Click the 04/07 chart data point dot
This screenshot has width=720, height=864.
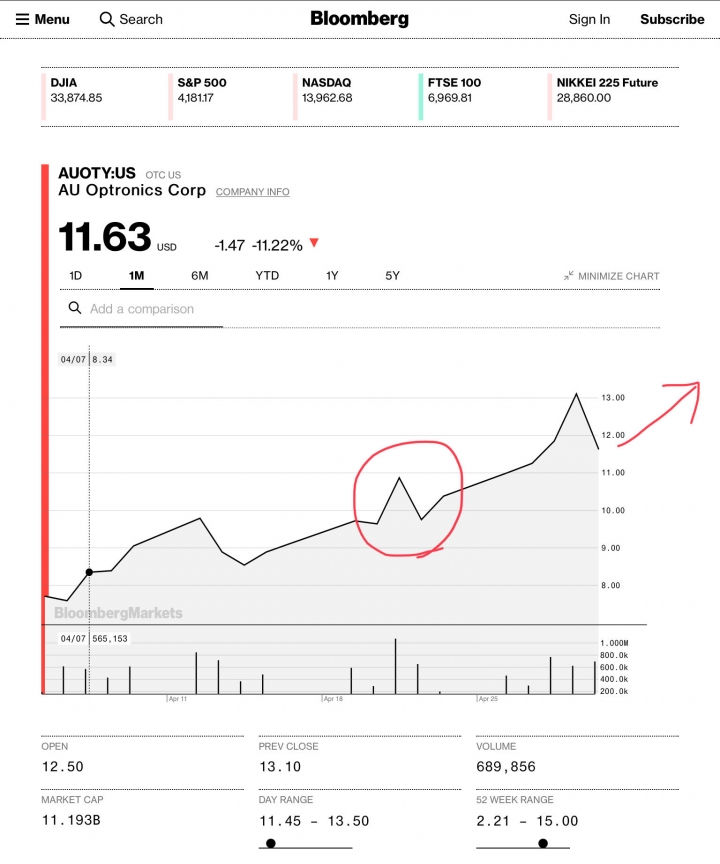(x=89, y=572)
